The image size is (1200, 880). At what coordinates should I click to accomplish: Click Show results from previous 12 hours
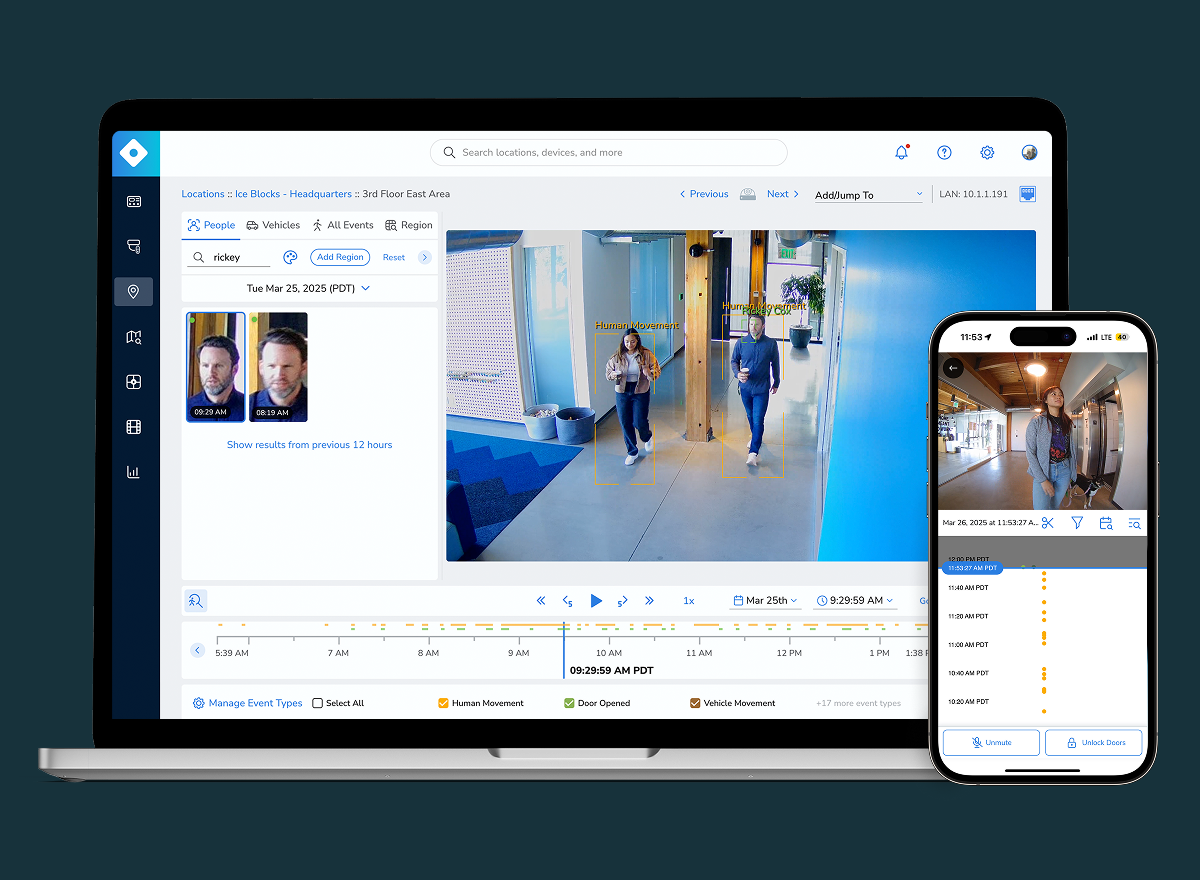309,444
